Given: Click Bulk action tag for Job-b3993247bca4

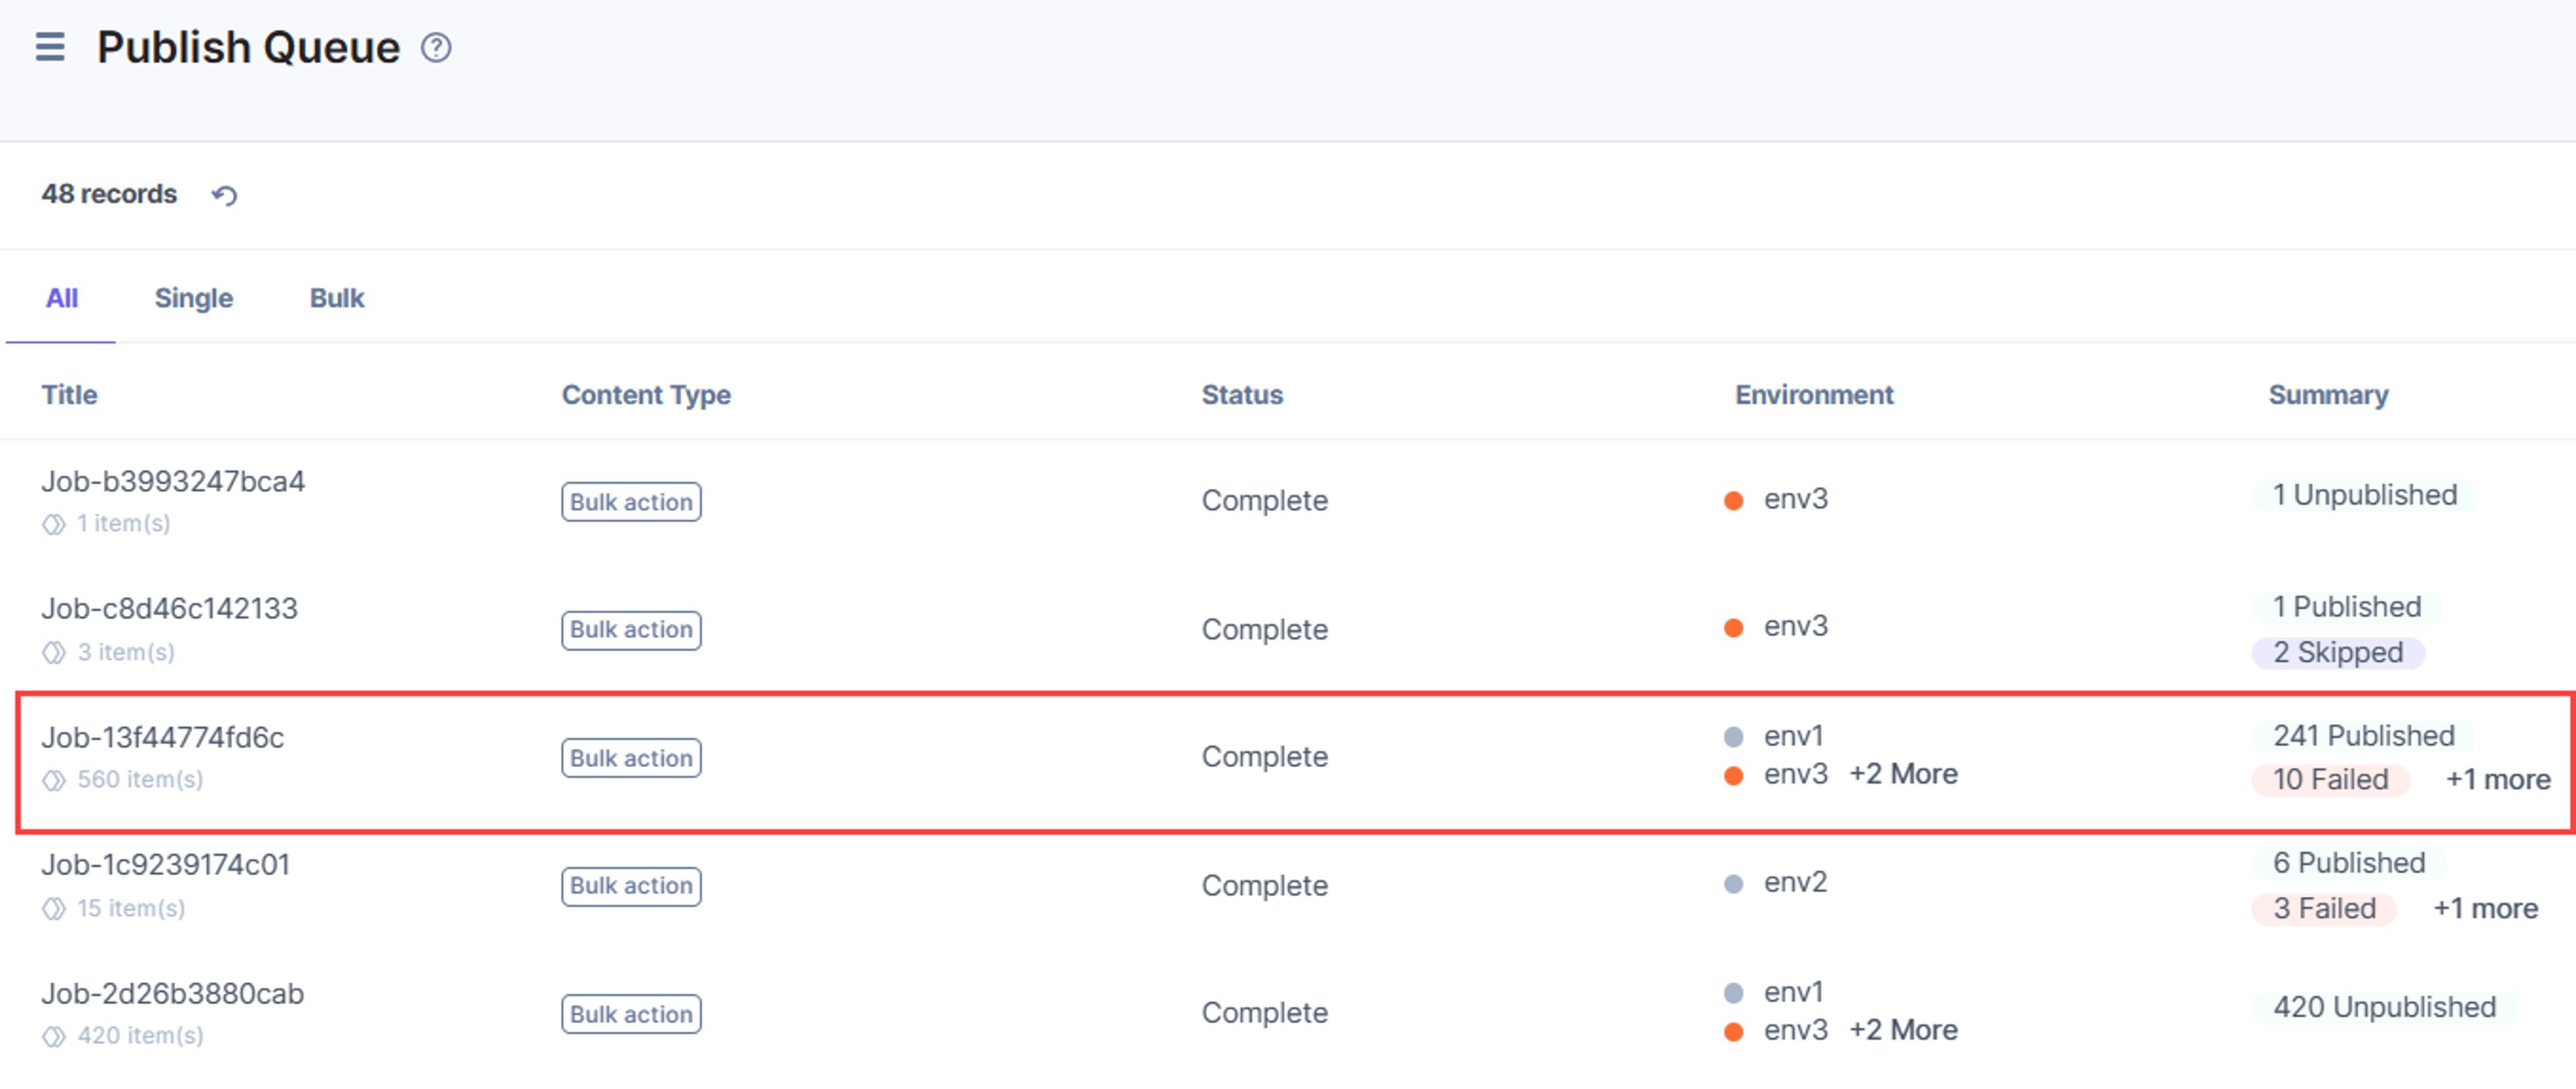Looking at the screenshot, I should pyautogui.click(x=631, y=502).
